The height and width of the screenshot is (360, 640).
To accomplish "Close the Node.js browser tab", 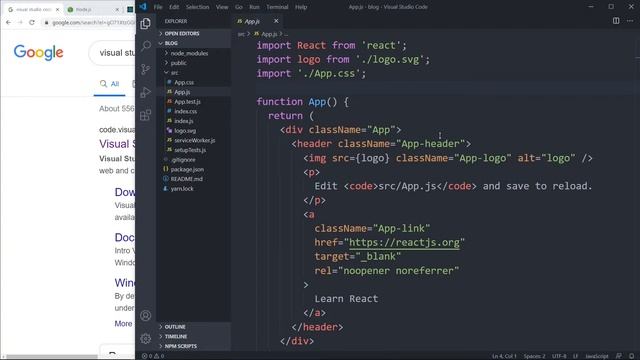I will coord(117,9).
